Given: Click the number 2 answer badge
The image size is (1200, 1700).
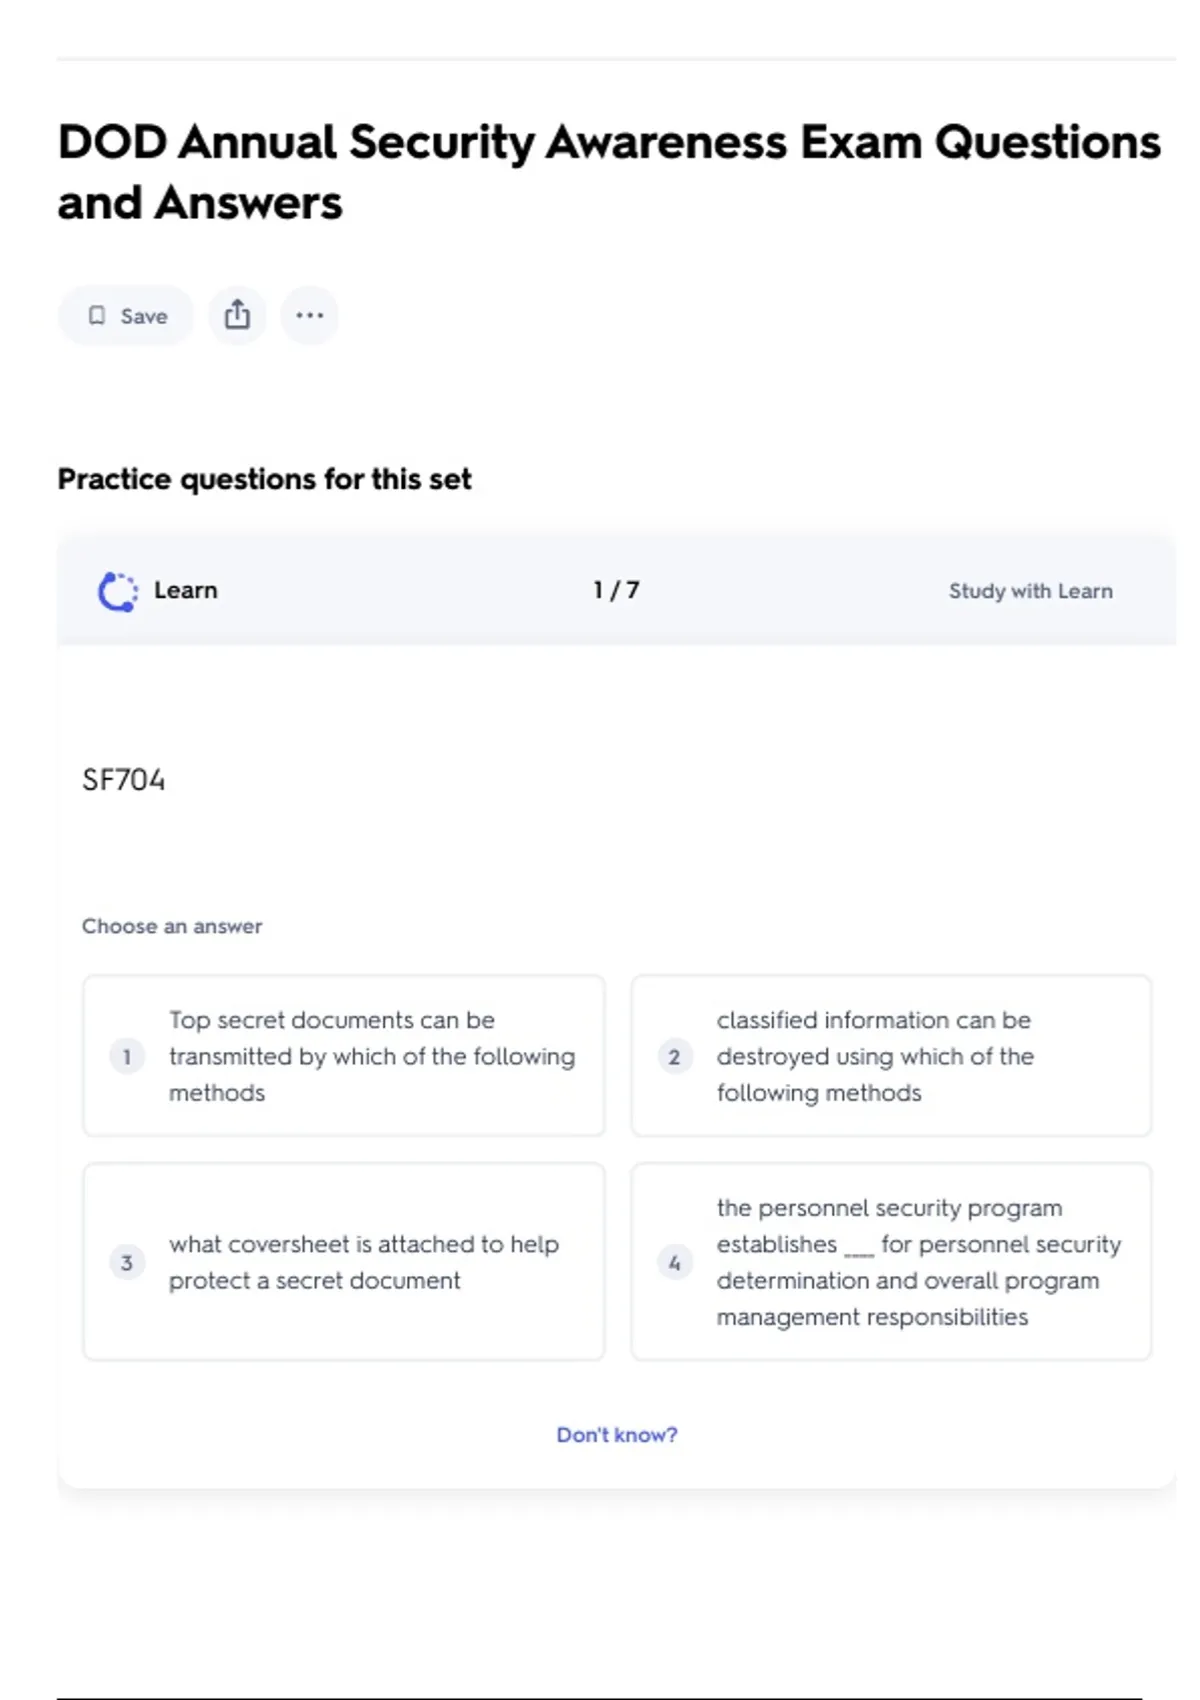Looking at the screenshot, I should click(x=674, y=1057).
